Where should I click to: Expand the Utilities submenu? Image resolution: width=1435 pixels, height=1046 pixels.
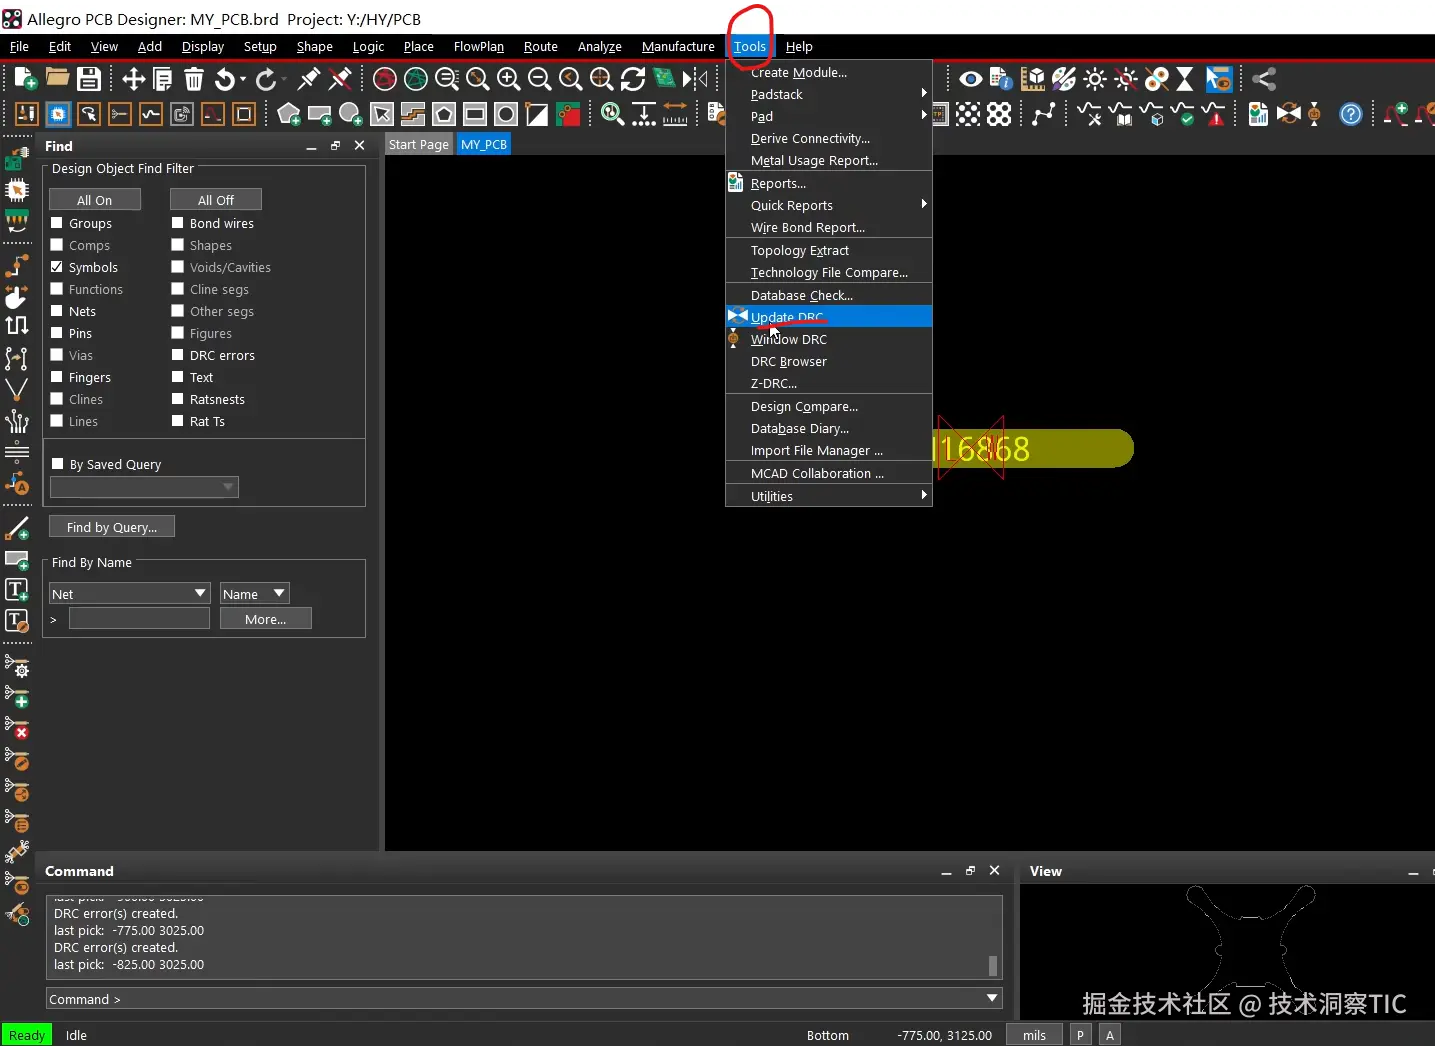pyautogui.click(x=828, y=496)
